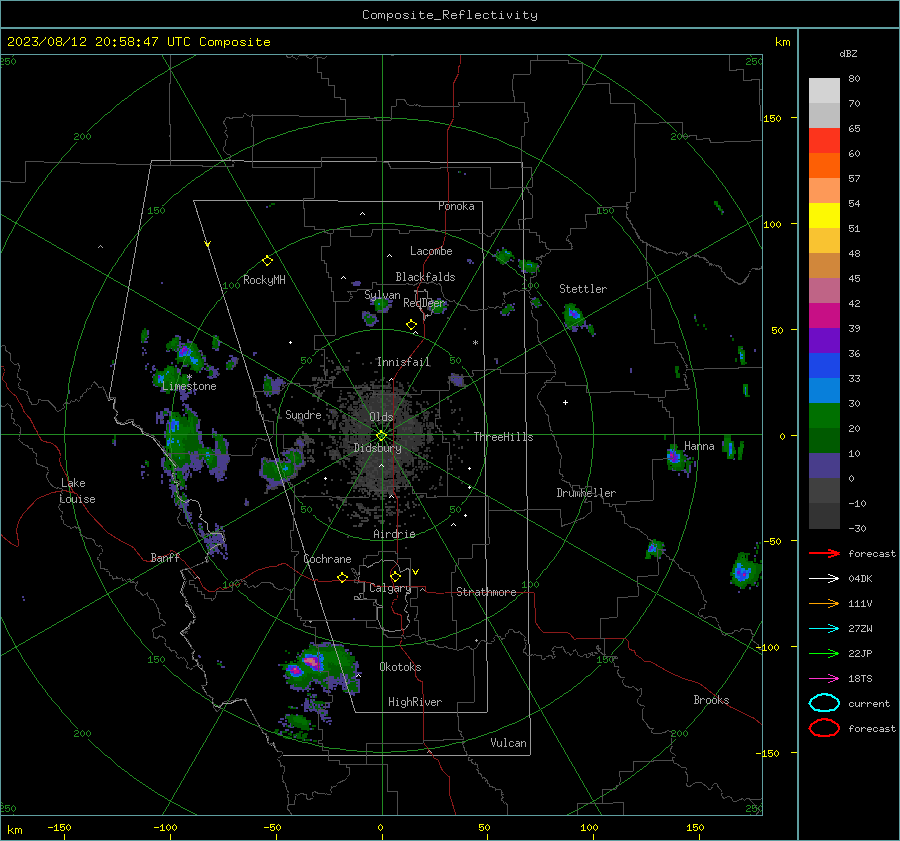Viewport: 900px width, 841px height.
Task: Click the Drumheller city label
Action: click(x=586, y=493)
